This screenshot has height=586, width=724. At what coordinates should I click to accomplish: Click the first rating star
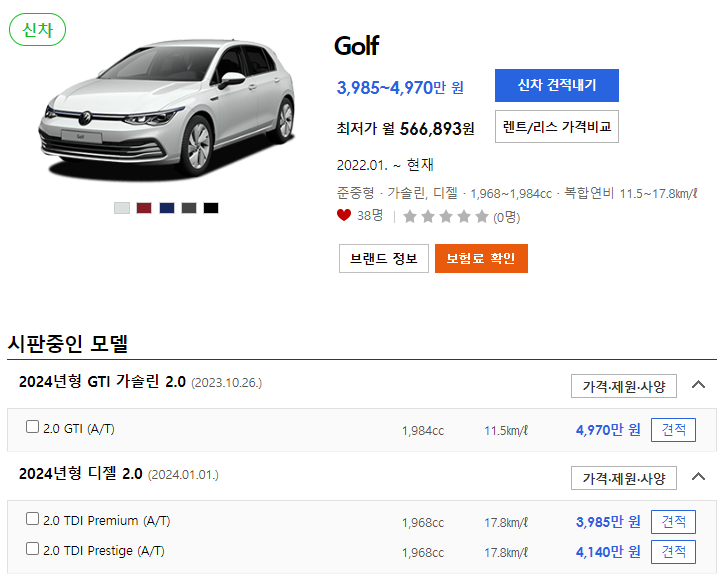[x=410, y=217]
